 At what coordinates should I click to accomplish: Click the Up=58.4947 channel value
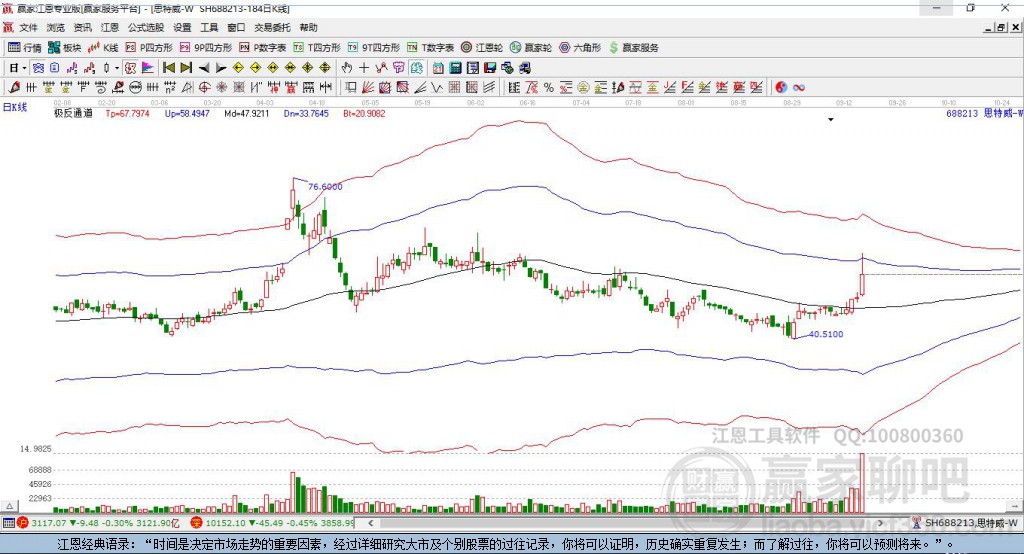click(x=187, y=113)
